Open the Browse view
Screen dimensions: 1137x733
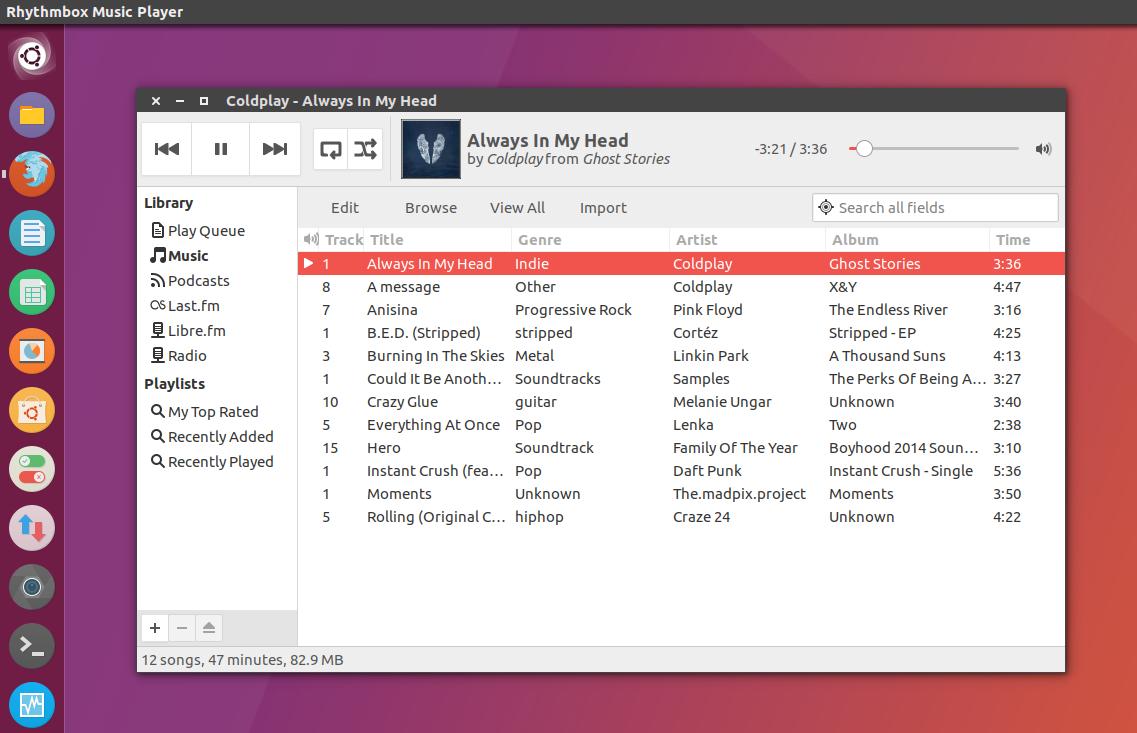[431, 208]
